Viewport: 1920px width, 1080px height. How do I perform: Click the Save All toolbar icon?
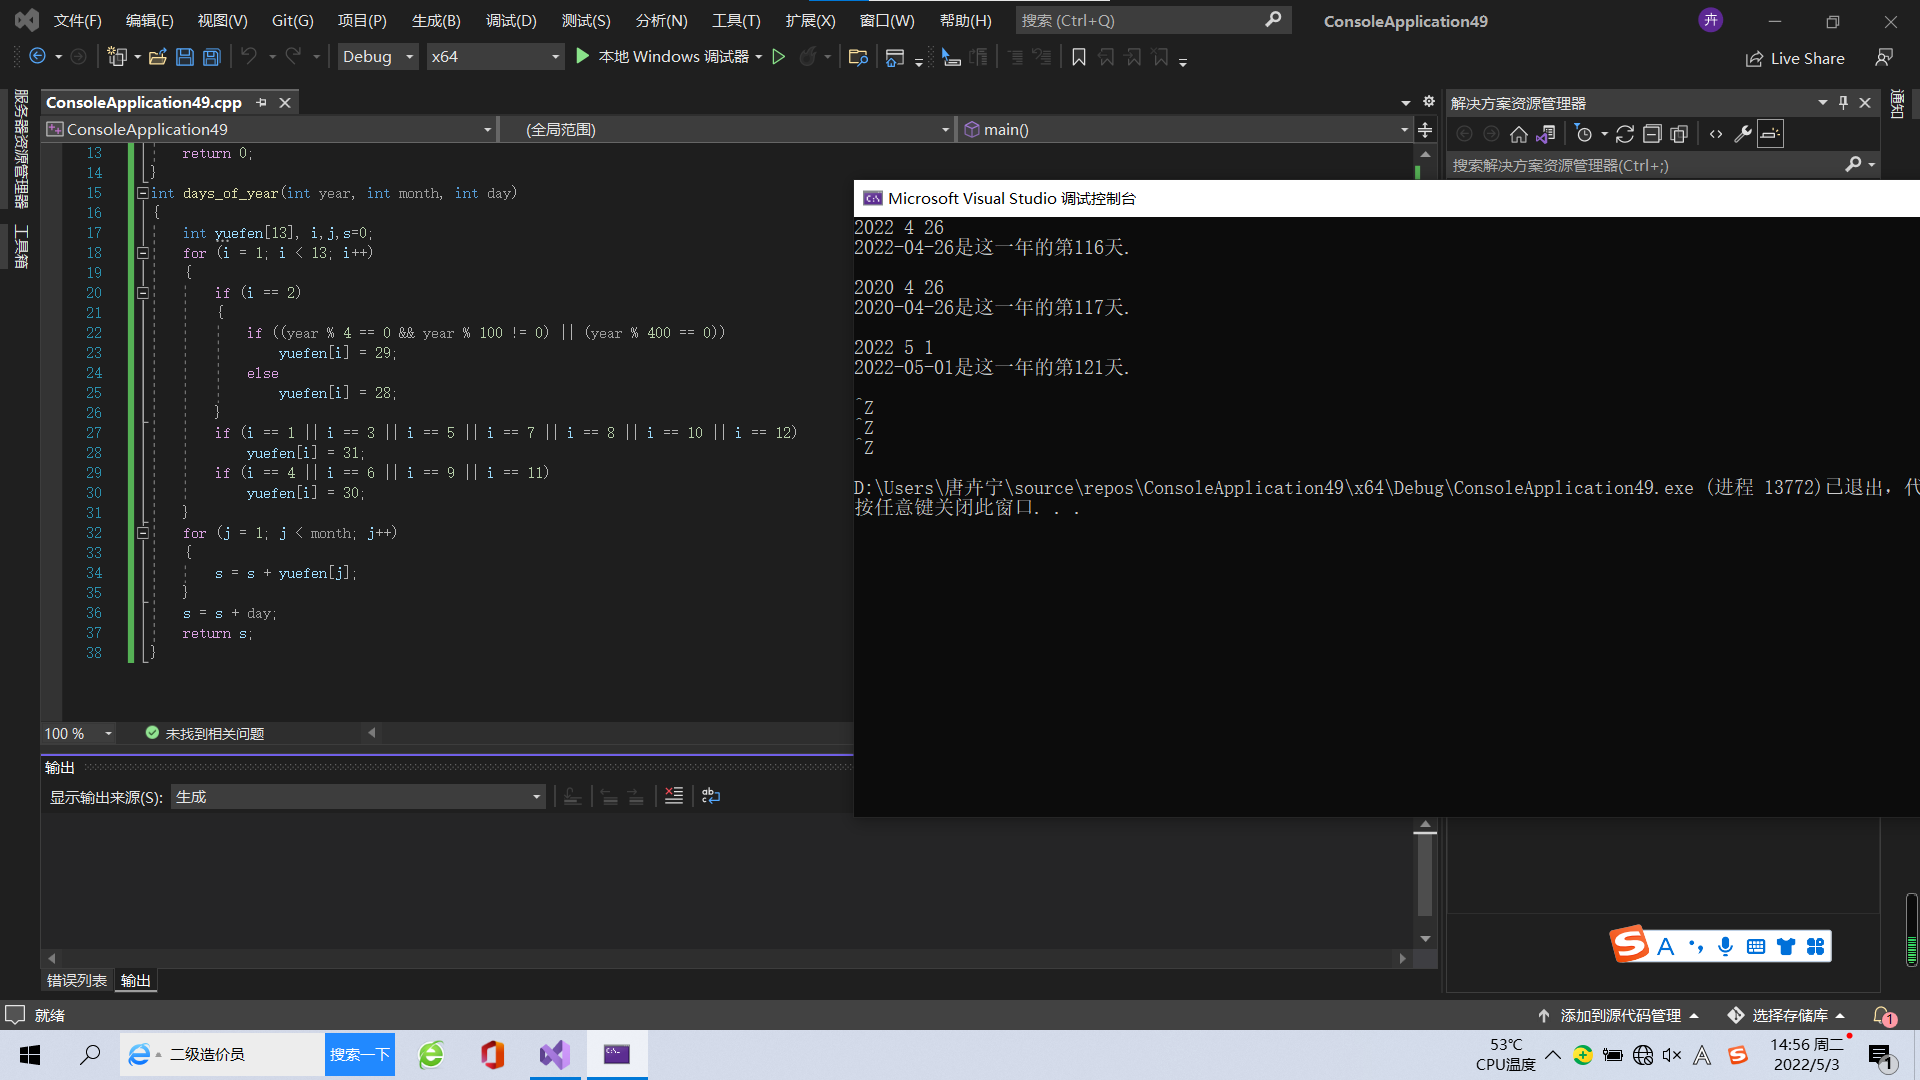[x=211, y=57]
